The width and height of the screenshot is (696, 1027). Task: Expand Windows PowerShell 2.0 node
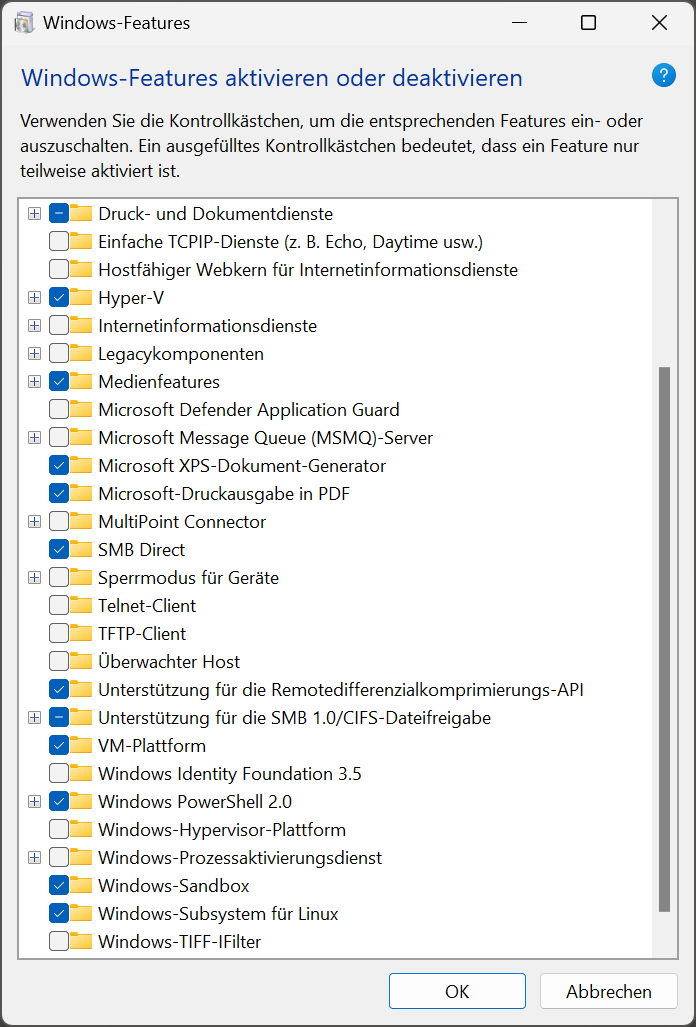pos(35,801)
